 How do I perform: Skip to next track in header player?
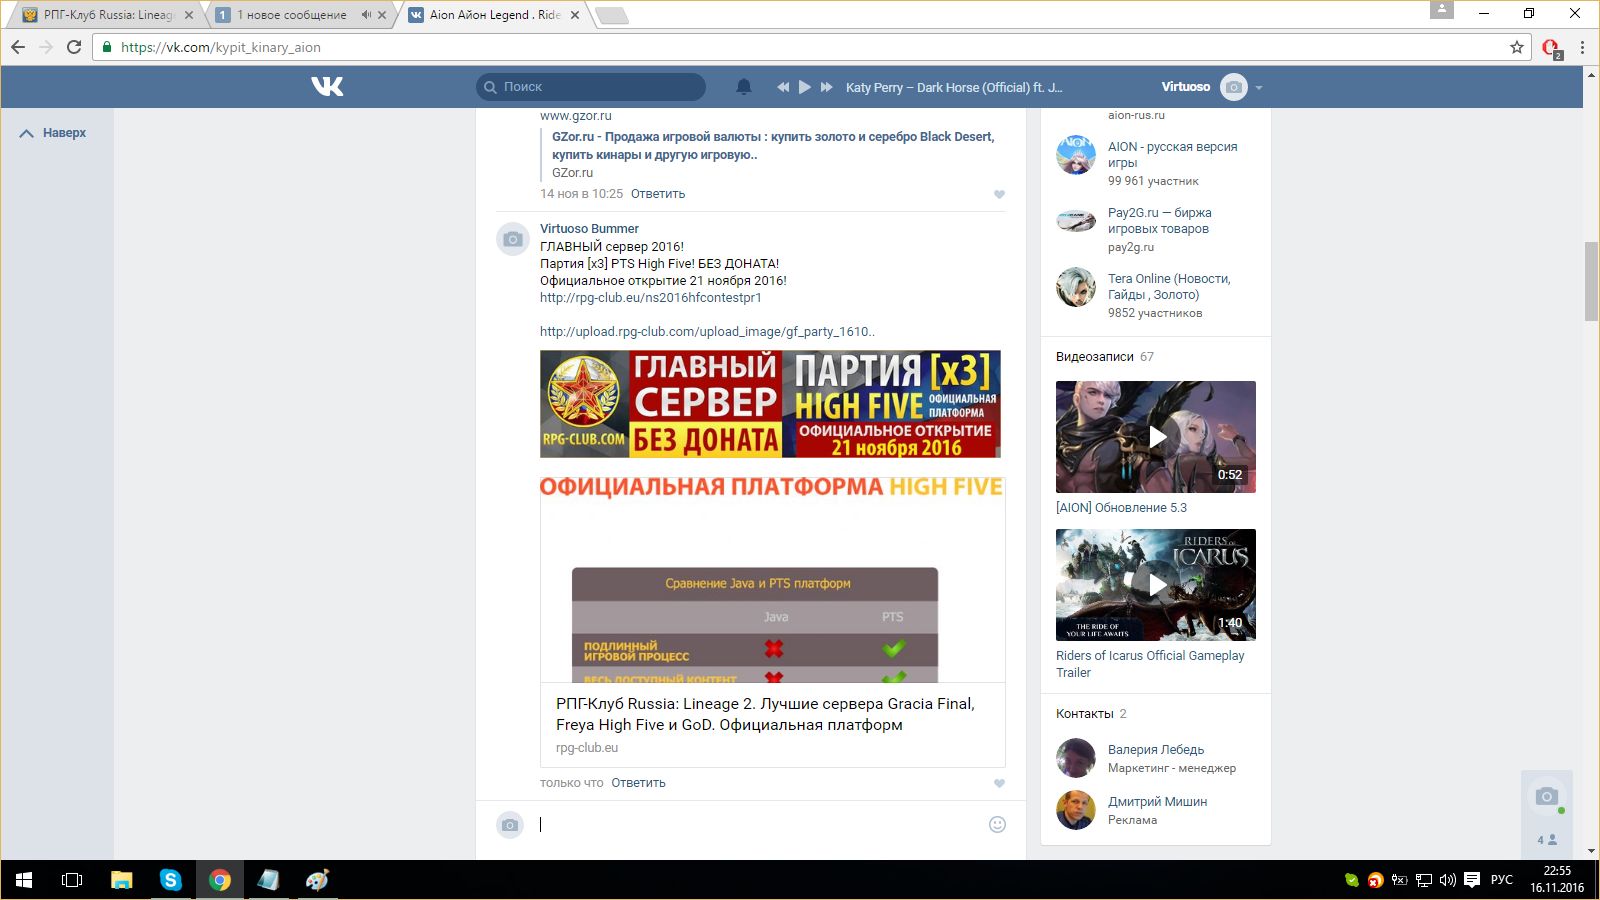(x=827, y=87)
